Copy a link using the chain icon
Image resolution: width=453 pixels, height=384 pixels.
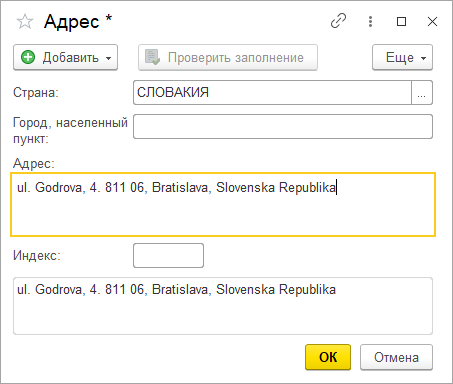click(338, 21)
